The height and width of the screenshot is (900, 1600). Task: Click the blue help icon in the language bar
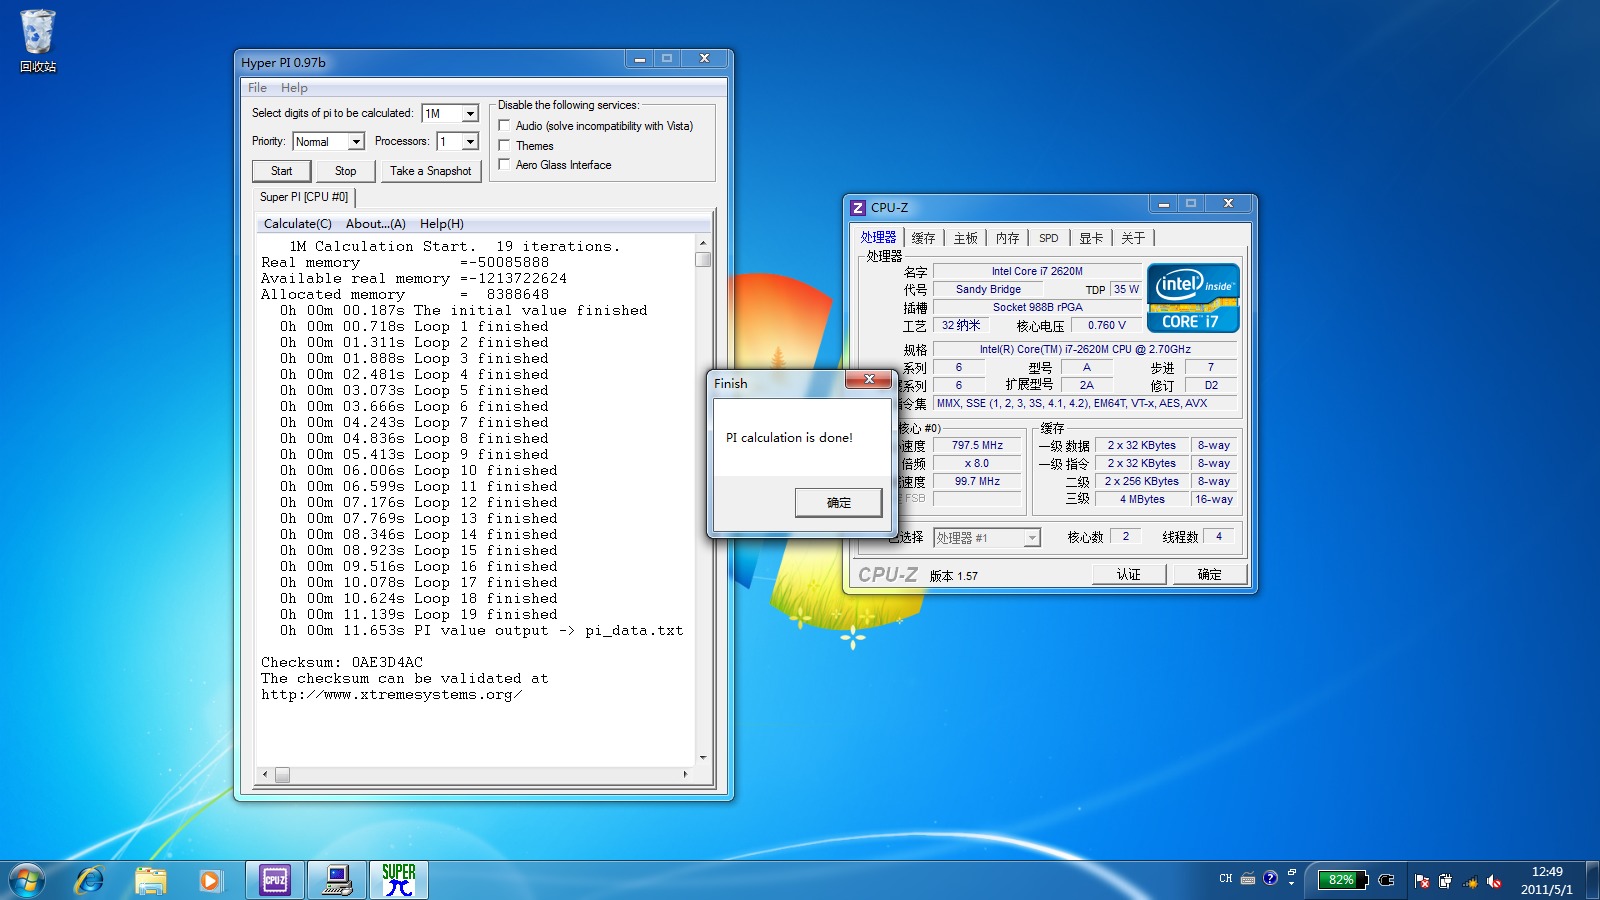(x=1270, y=878)
